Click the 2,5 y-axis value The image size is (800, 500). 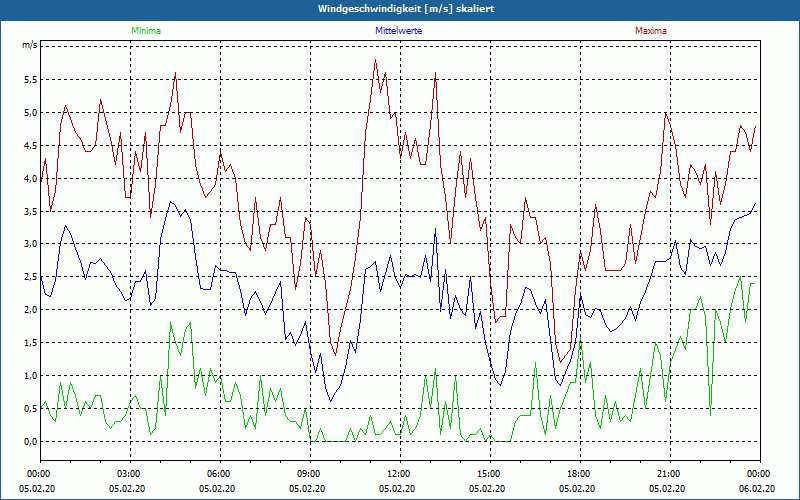point(30,277)
